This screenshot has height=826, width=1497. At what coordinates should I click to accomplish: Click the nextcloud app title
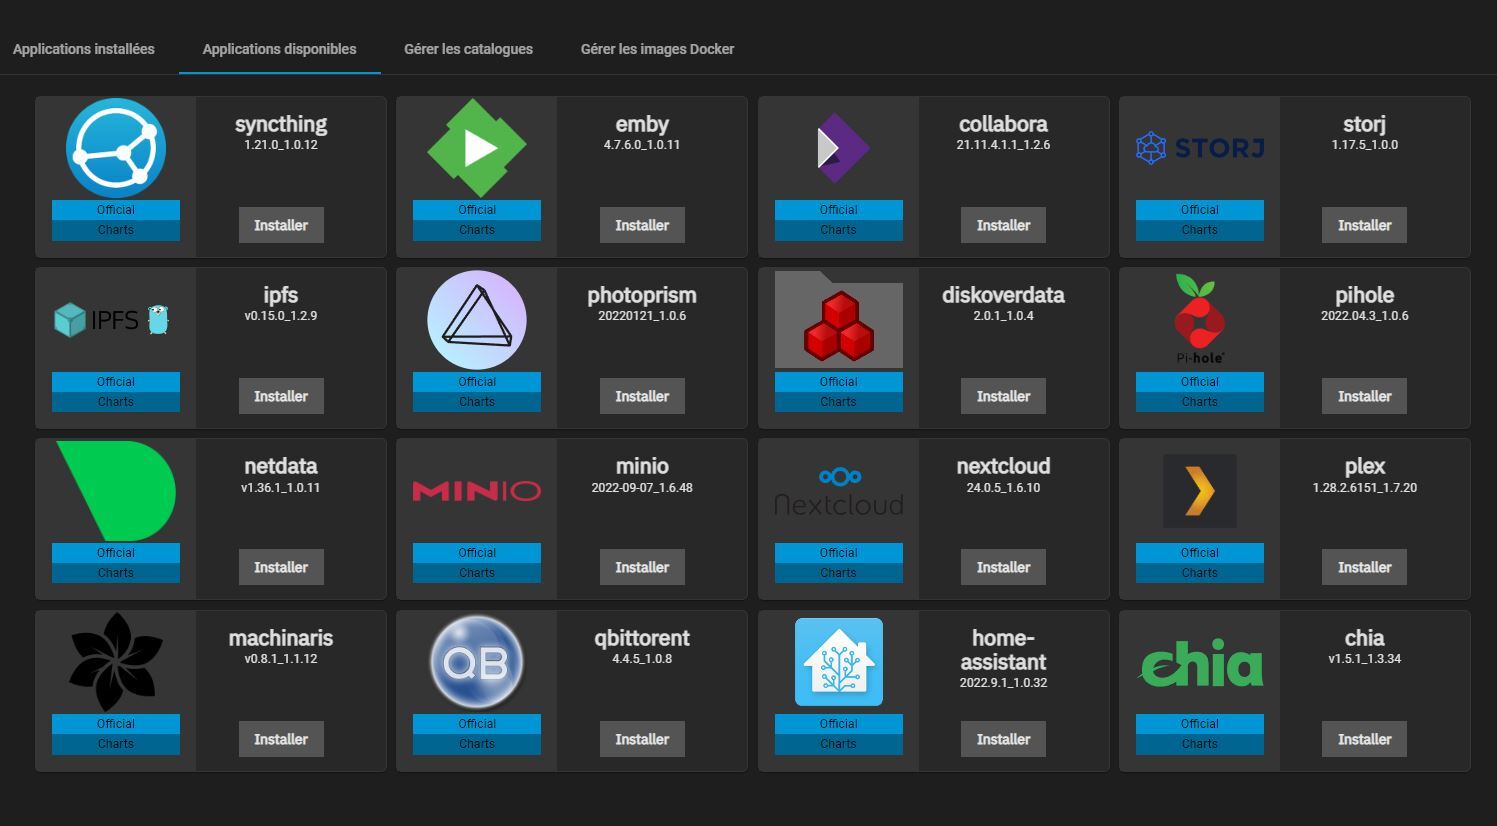click(x=1003, y=466)
